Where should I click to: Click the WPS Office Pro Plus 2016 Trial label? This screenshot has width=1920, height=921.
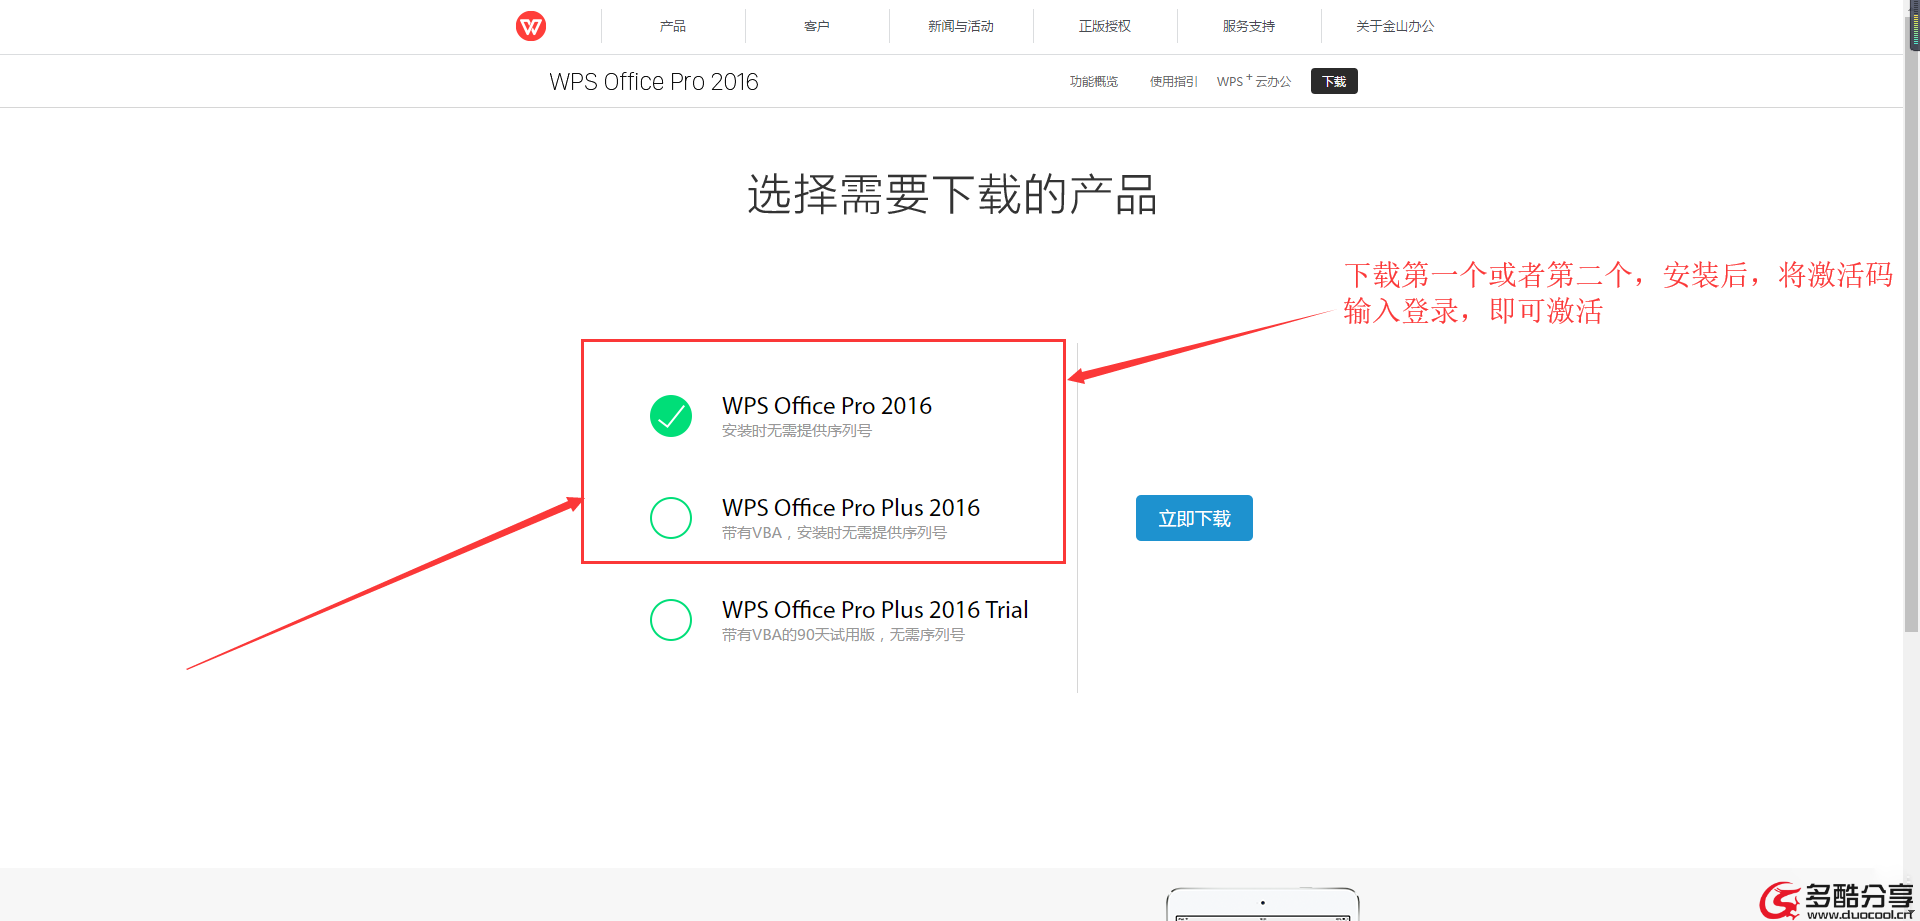tap(875, 610)
